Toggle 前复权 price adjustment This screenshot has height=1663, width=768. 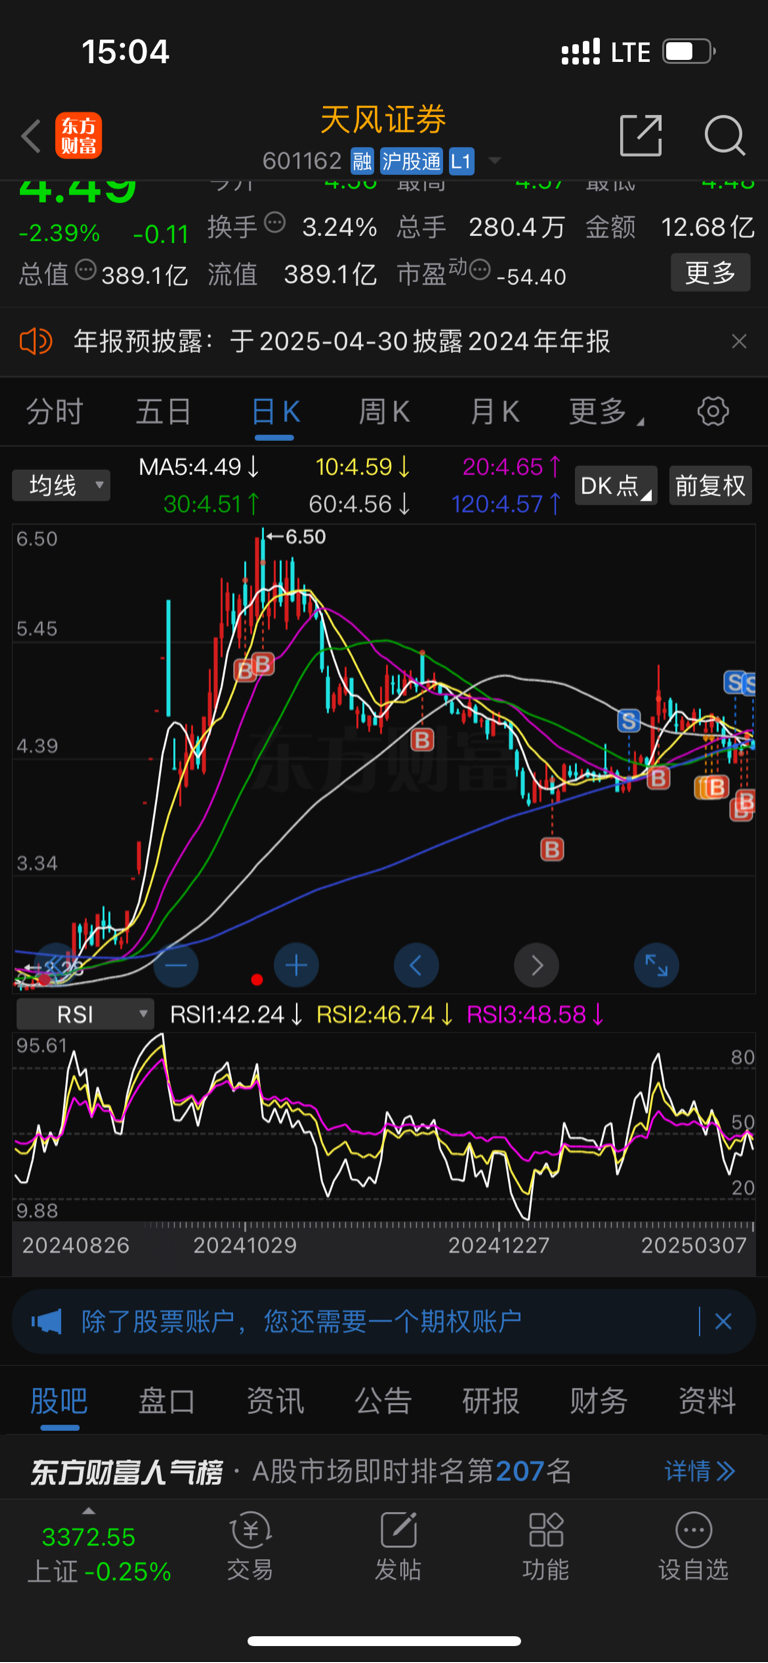pos(710,486)
